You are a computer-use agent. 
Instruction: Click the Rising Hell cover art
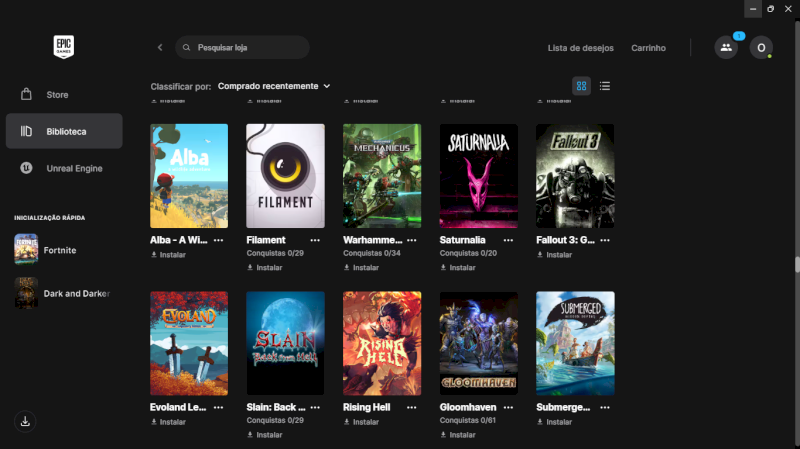382,343
